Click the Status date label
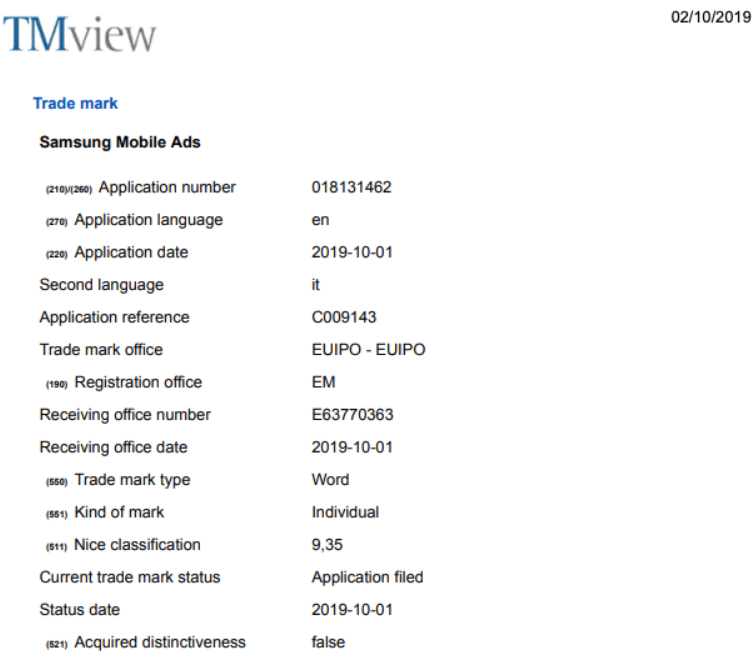Screen dimensions: 756x657 80,609
